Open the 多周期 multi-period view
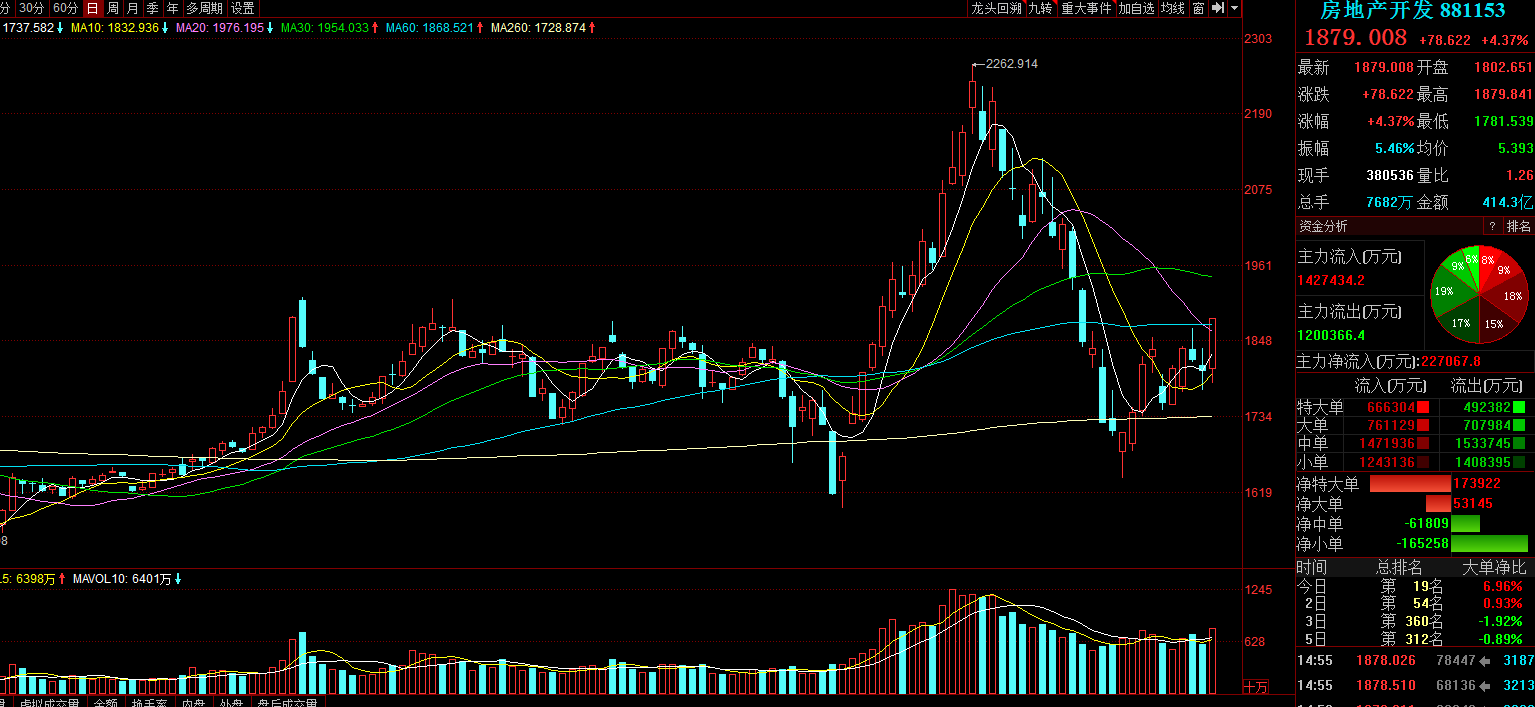Image resolution: width=1535 pixels, height=707 pixels. (204, 8)
